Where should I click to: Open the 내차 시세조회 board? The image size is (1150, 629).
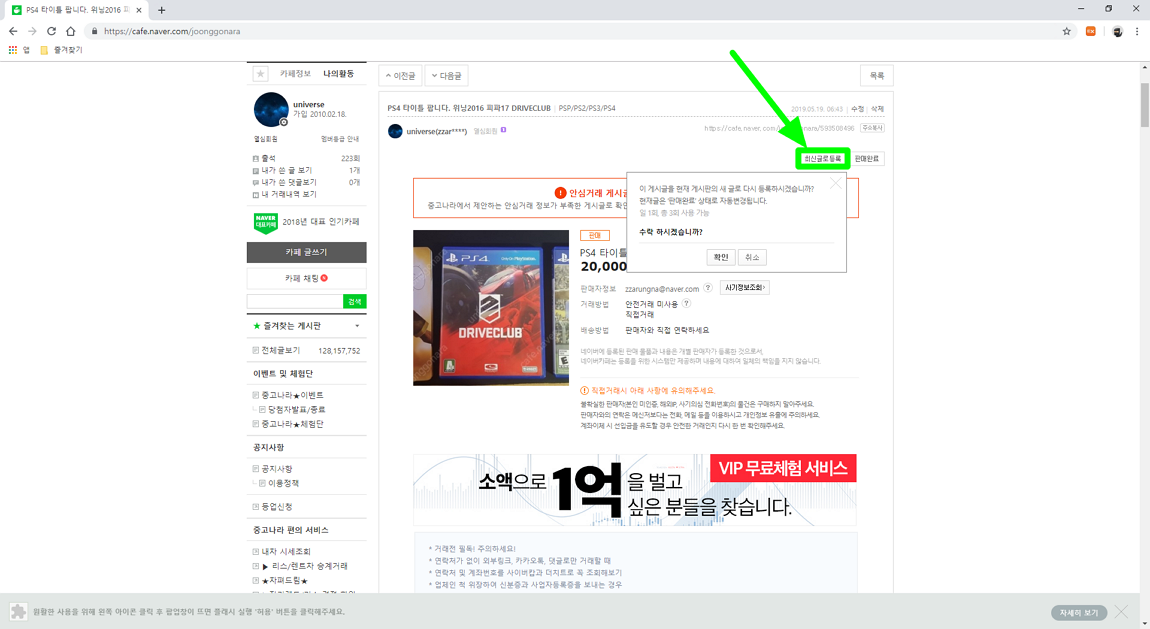[286, 551]
